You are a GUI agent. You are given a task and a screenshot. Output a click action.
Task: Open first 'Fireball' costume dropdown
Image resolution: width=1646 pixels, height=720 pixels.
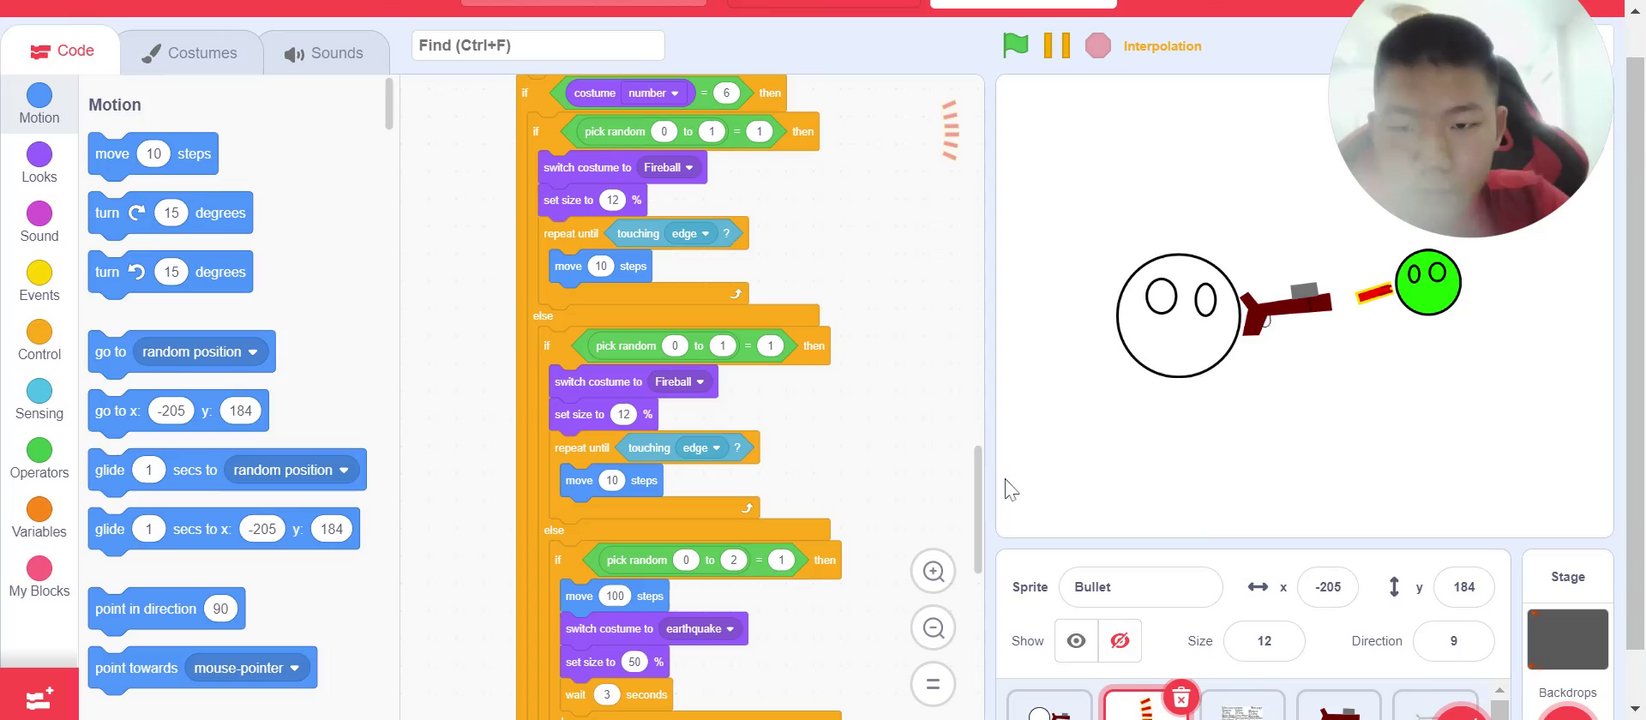(x=668, y=168)
